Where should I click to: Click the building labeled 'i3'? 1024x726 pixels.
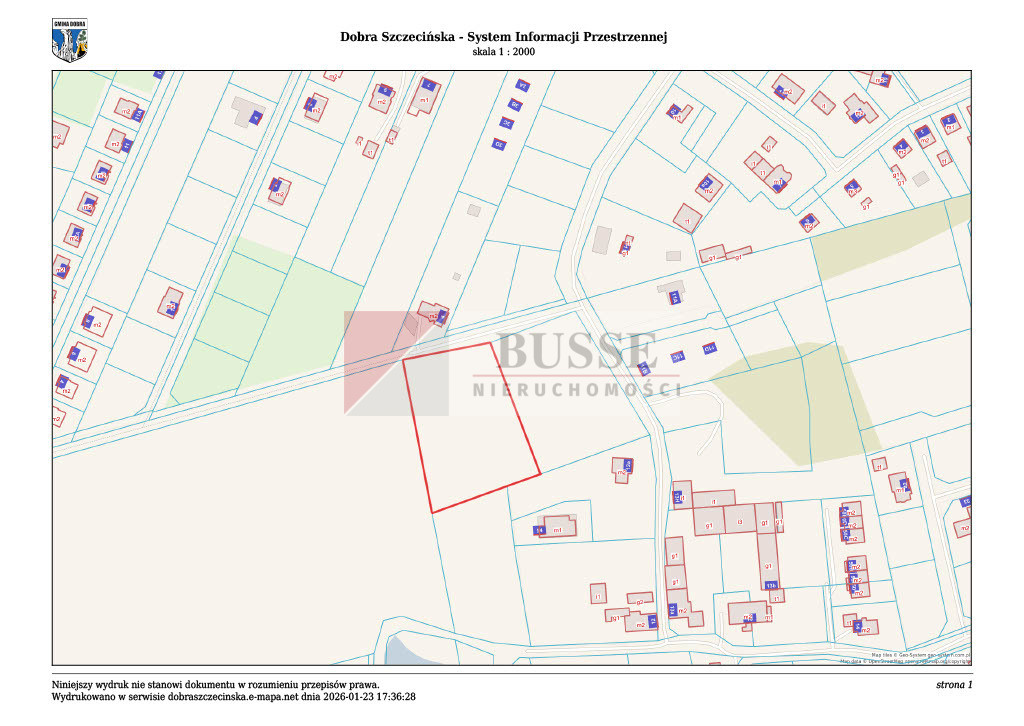[740, 520]
